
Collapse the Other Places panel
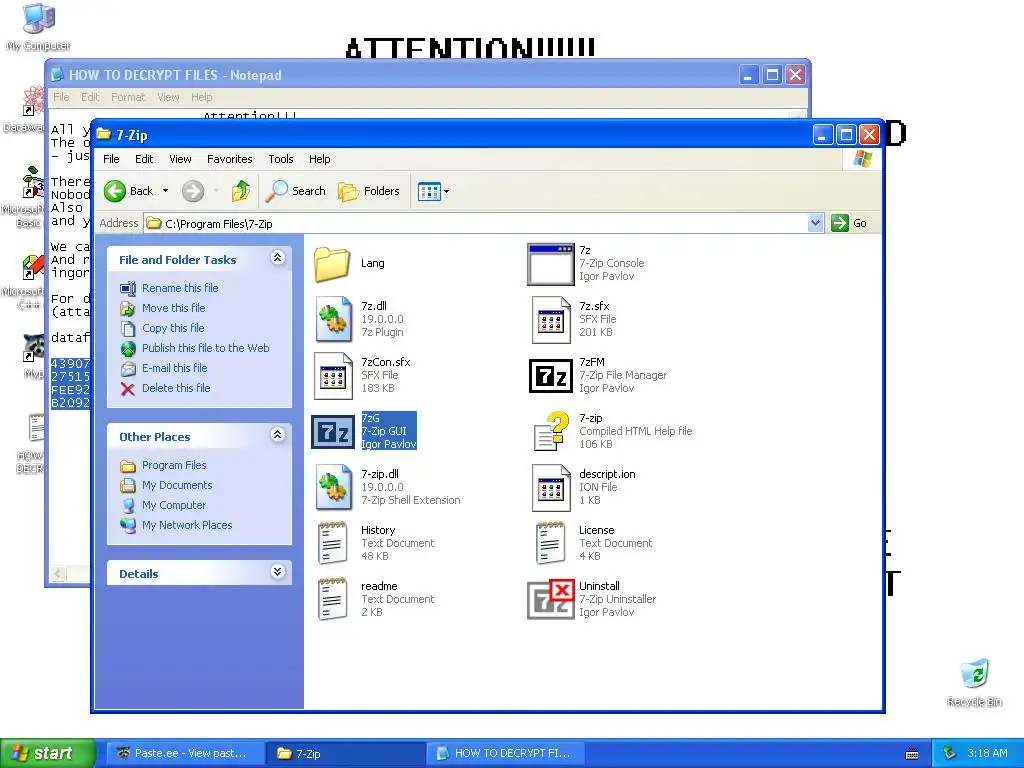click(x=278, y=435)
